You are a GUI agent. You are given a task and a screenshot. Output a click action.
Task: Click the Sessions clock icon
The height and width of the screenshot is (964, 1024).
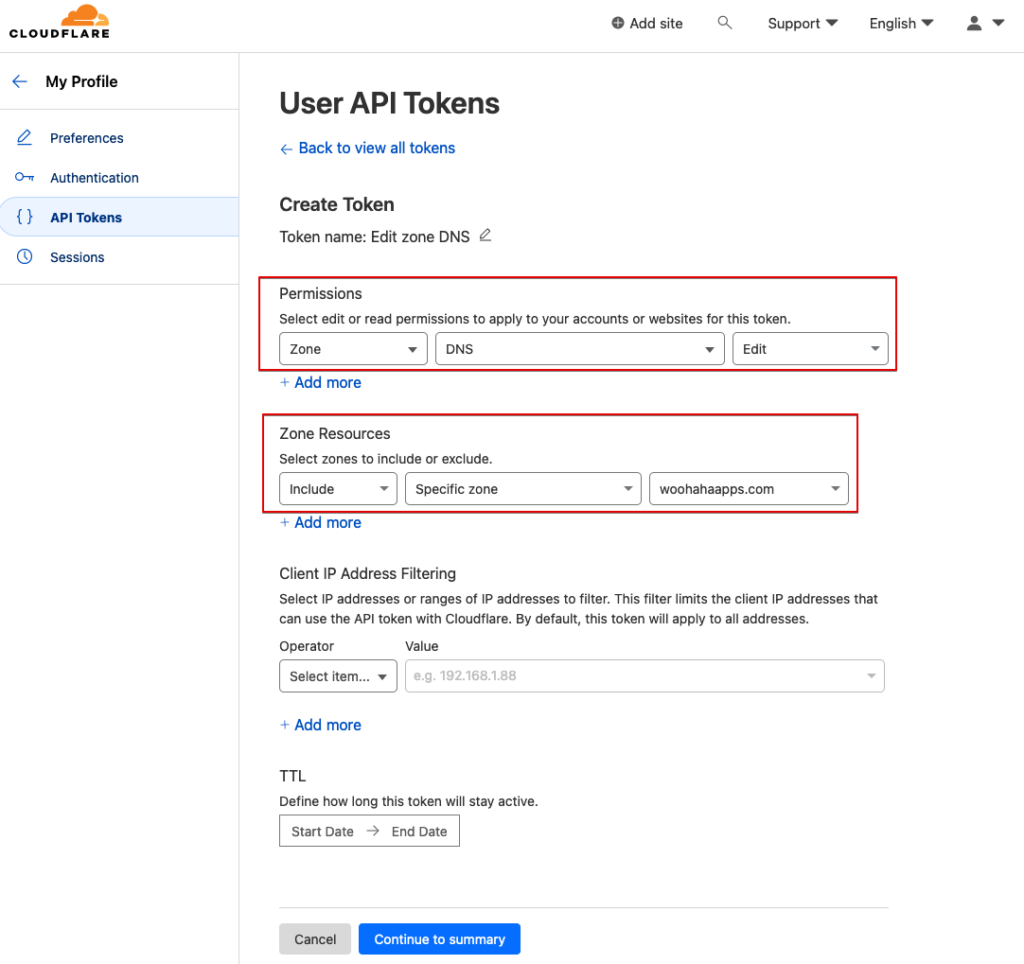point(24,257)
